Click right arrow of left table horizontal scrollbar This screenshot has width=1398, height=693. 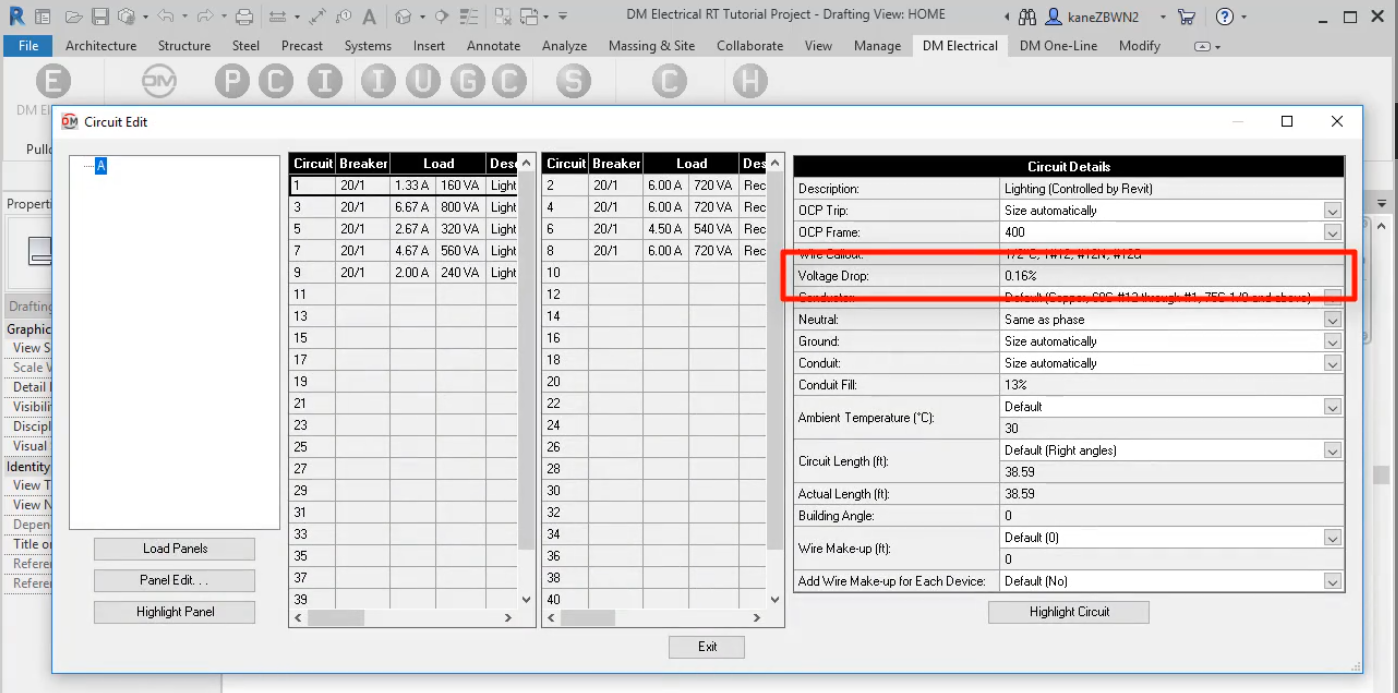[x=508, y=618]
